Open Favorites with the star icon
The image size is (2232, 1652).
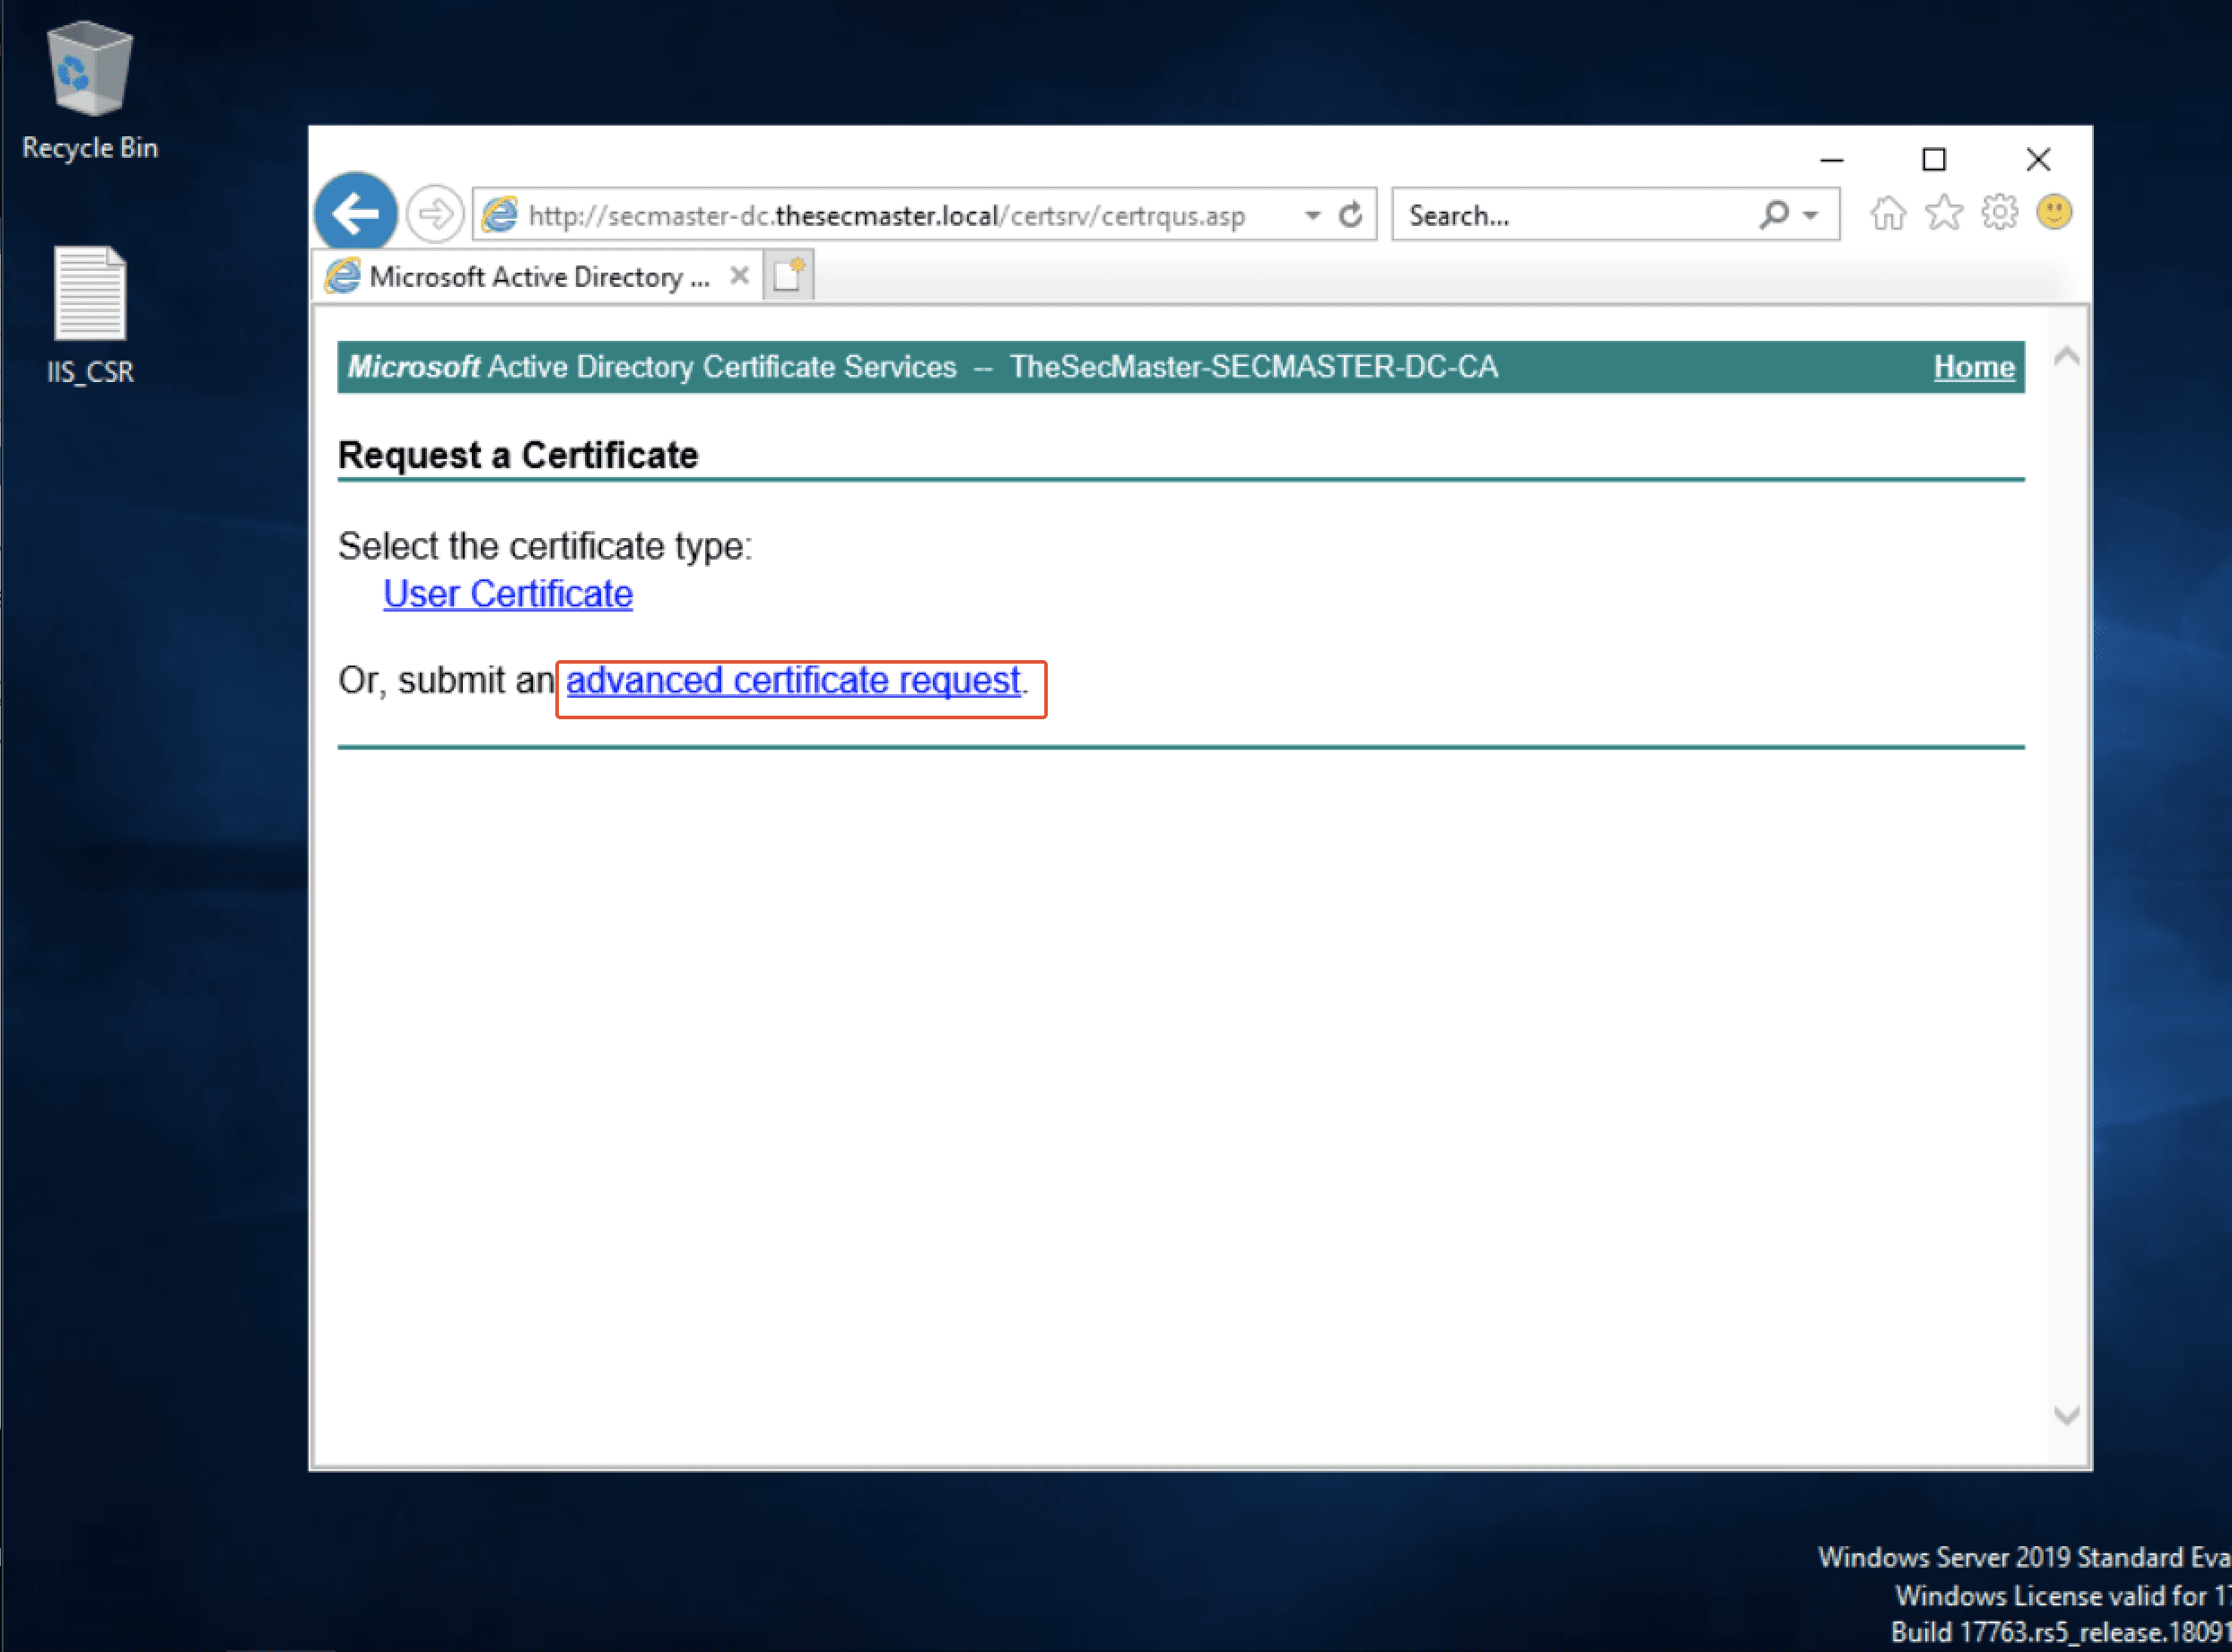coord(1944,213)
